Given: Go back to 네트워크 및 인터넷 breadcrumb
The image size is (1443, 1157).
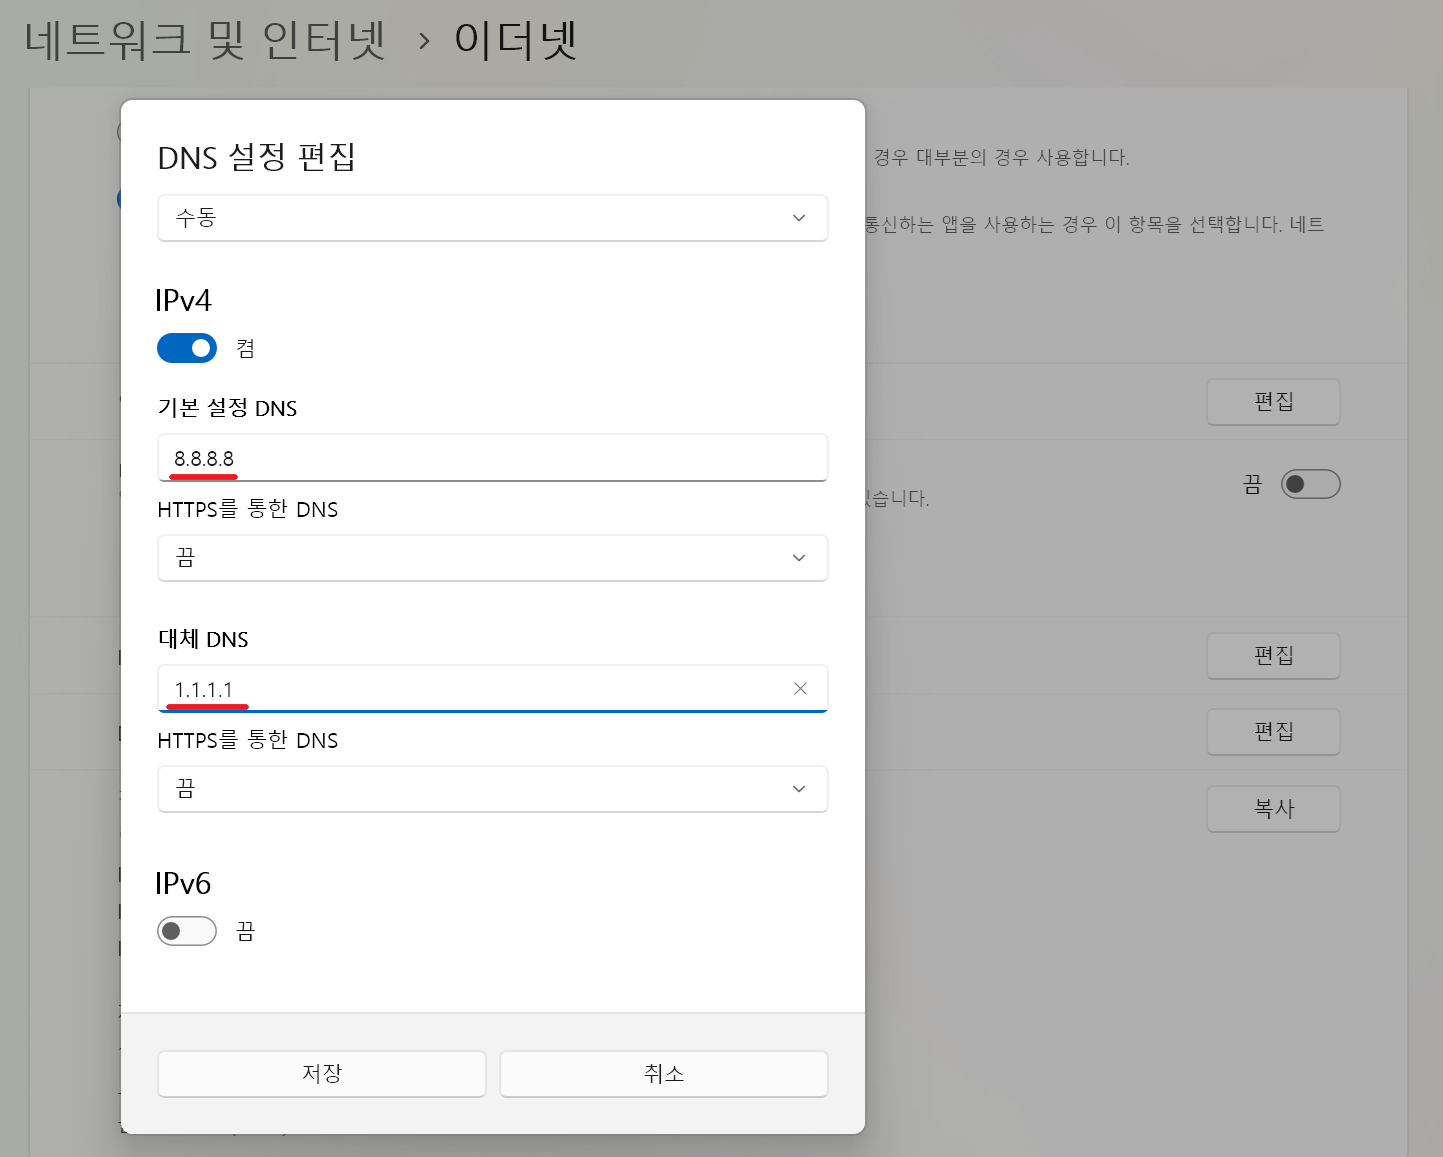Looking at the screenshot, I should tap(205, 41).
